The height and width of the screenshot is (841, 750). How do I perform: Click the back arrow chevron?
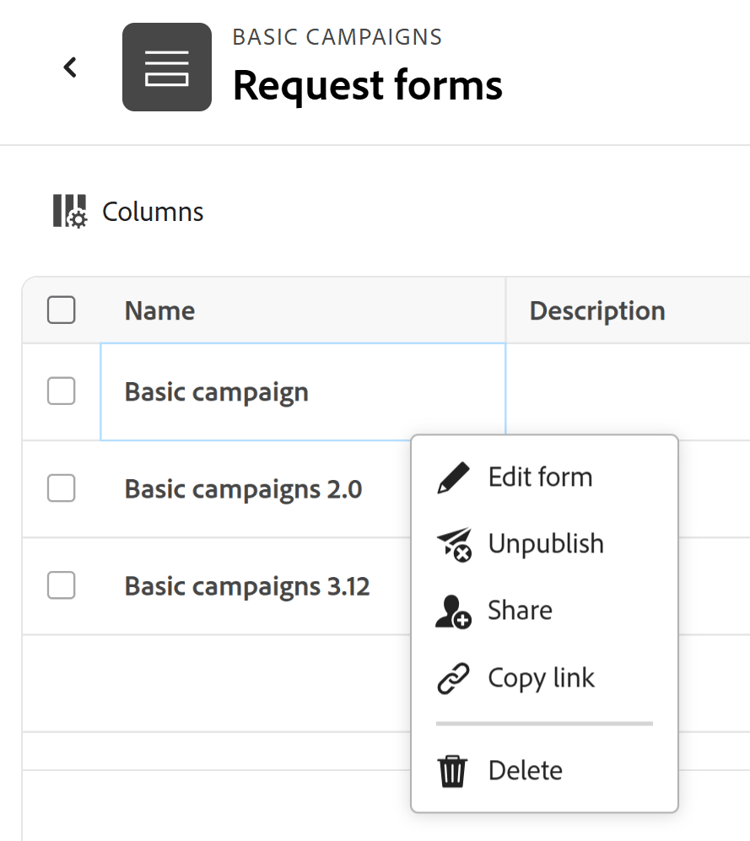(70, 67)
